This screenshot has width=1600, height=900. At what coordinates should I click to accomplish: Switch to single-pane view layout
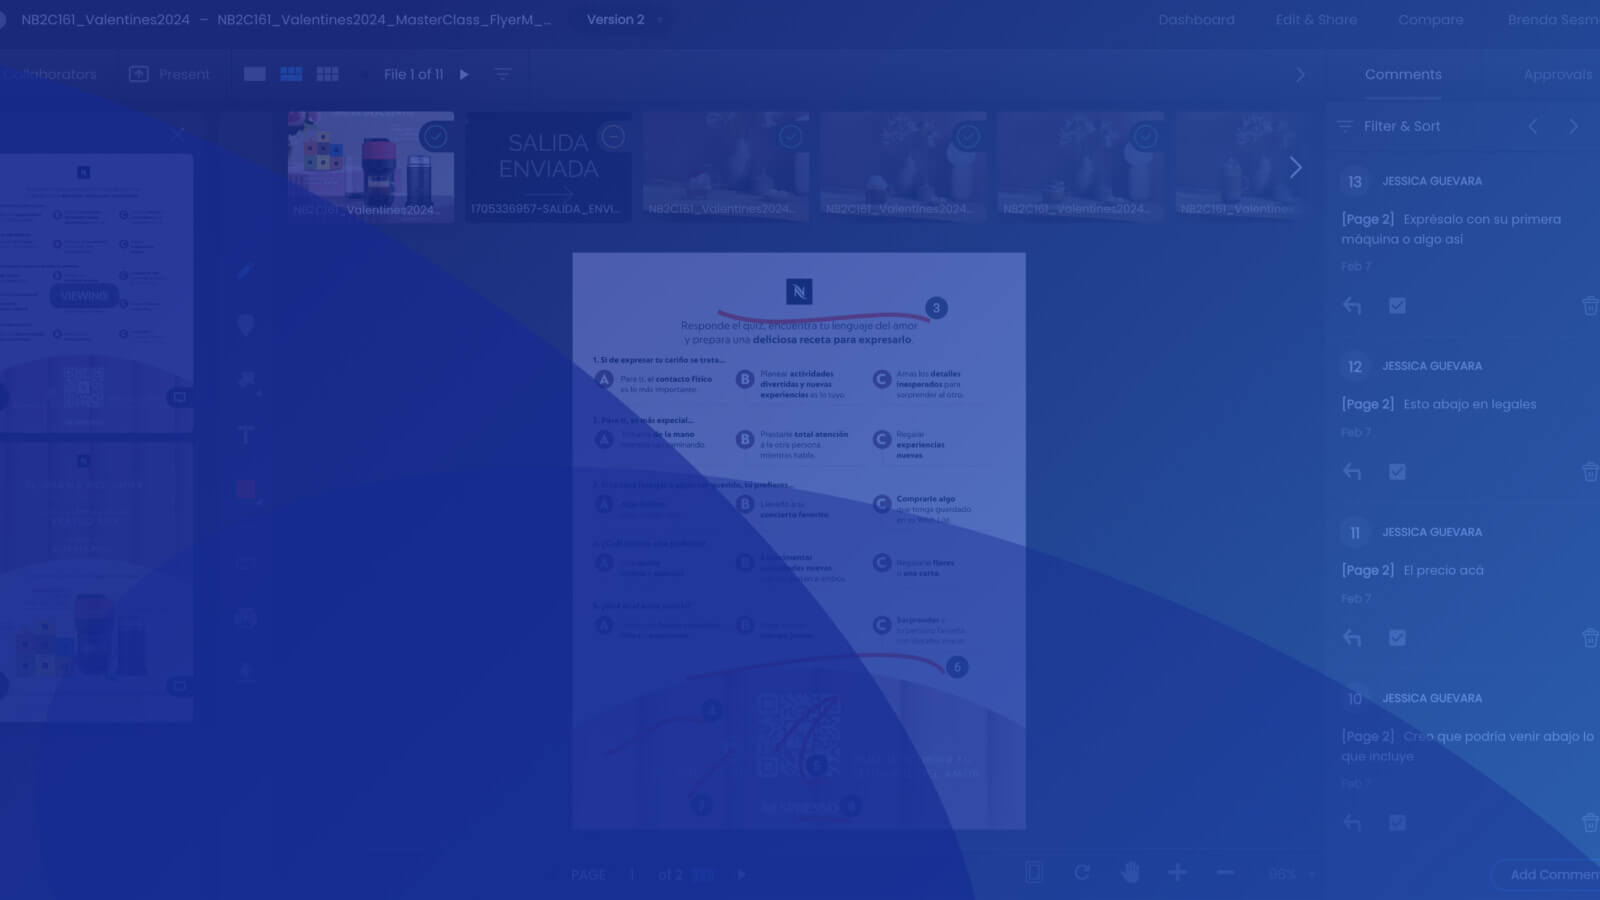click(x=255, y=74)
